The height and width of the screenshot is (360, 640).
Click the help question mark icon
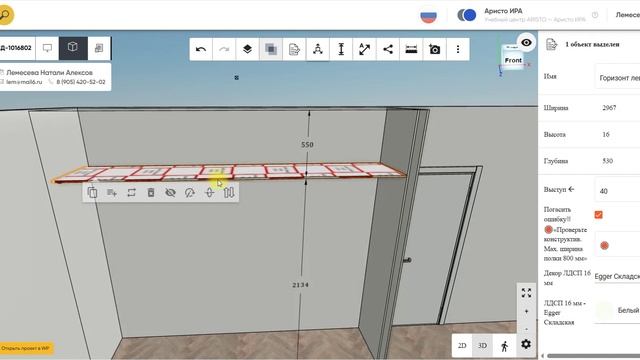pyautogui.click(x=595, y=15)
